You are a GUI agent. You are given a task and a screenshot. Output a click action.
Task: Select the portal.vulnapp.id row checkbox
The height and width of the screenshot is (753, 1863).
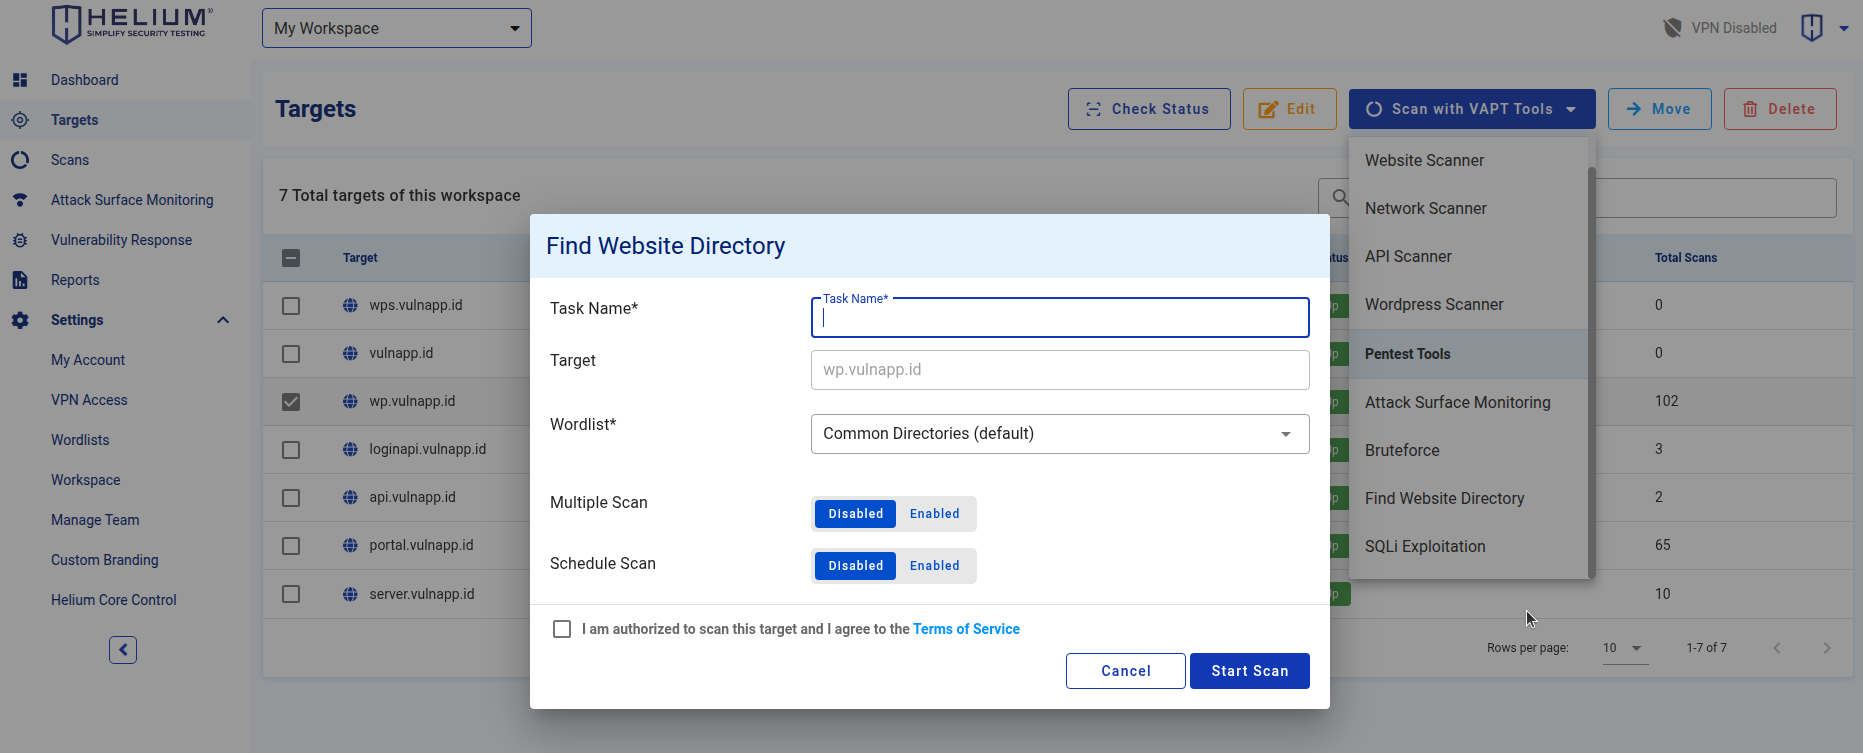tap(291, 546)
